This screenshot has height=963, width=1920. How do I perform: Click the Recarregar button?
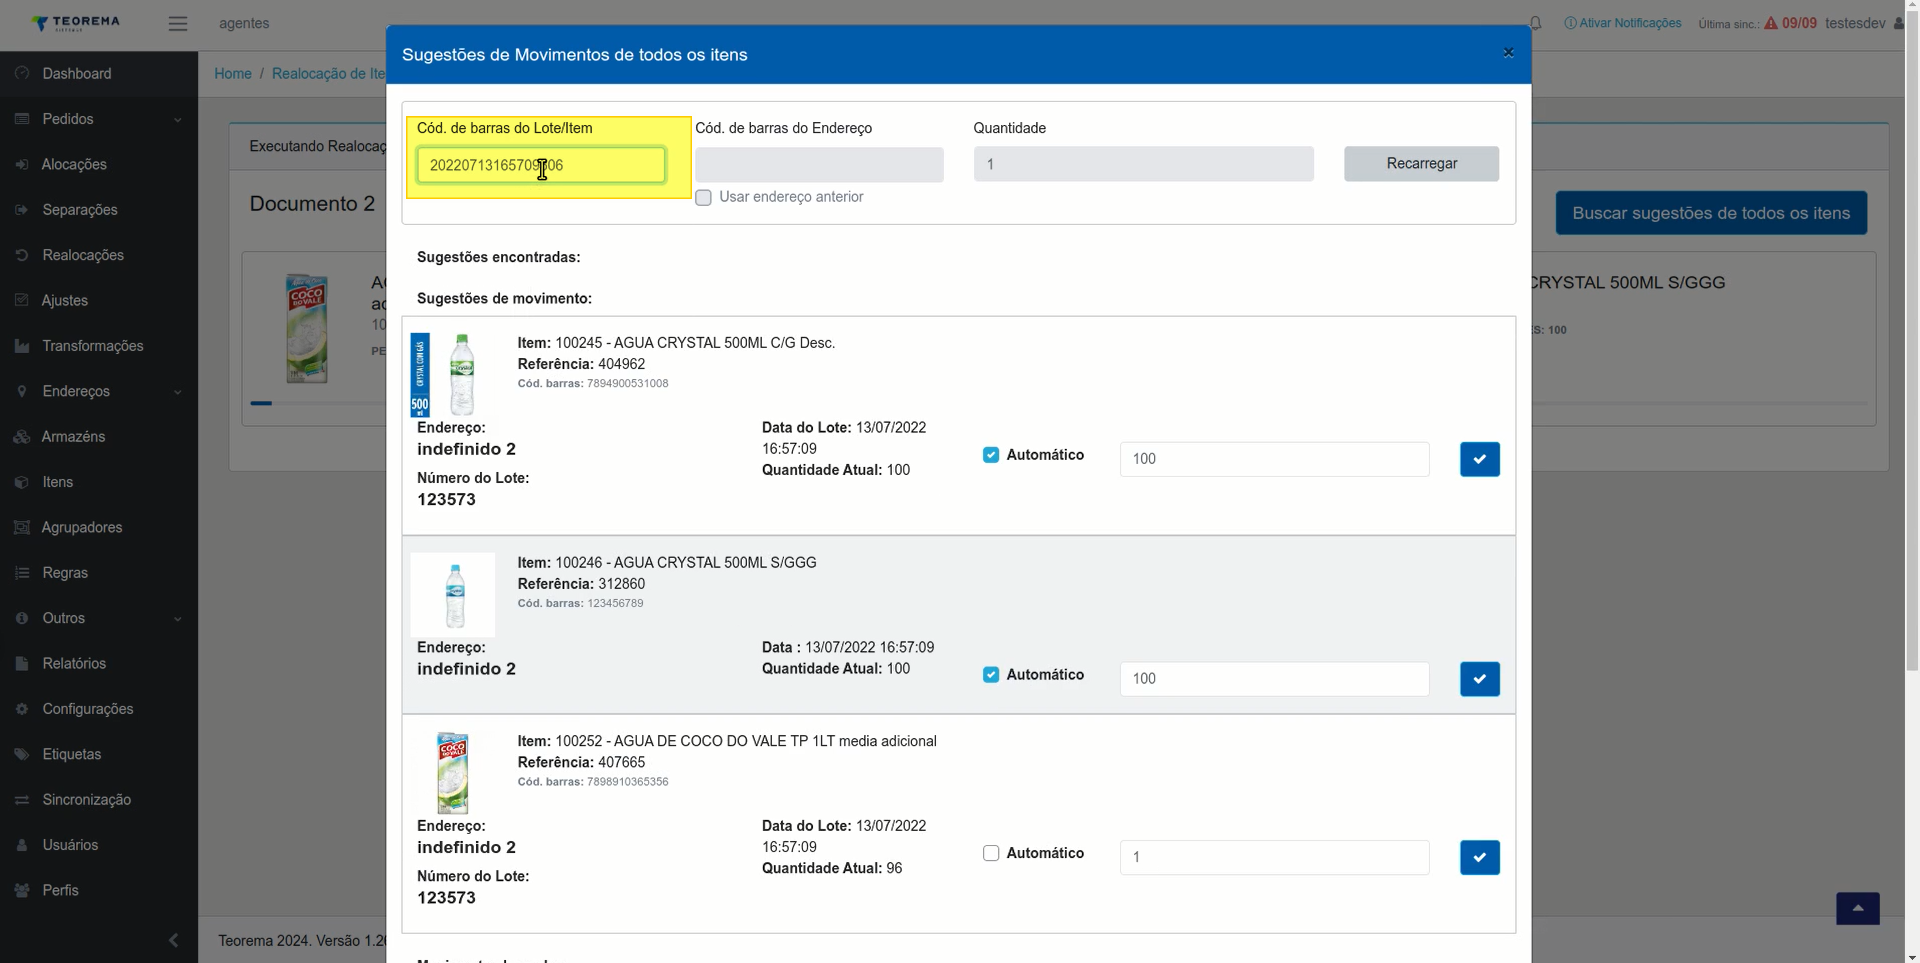1421,164
